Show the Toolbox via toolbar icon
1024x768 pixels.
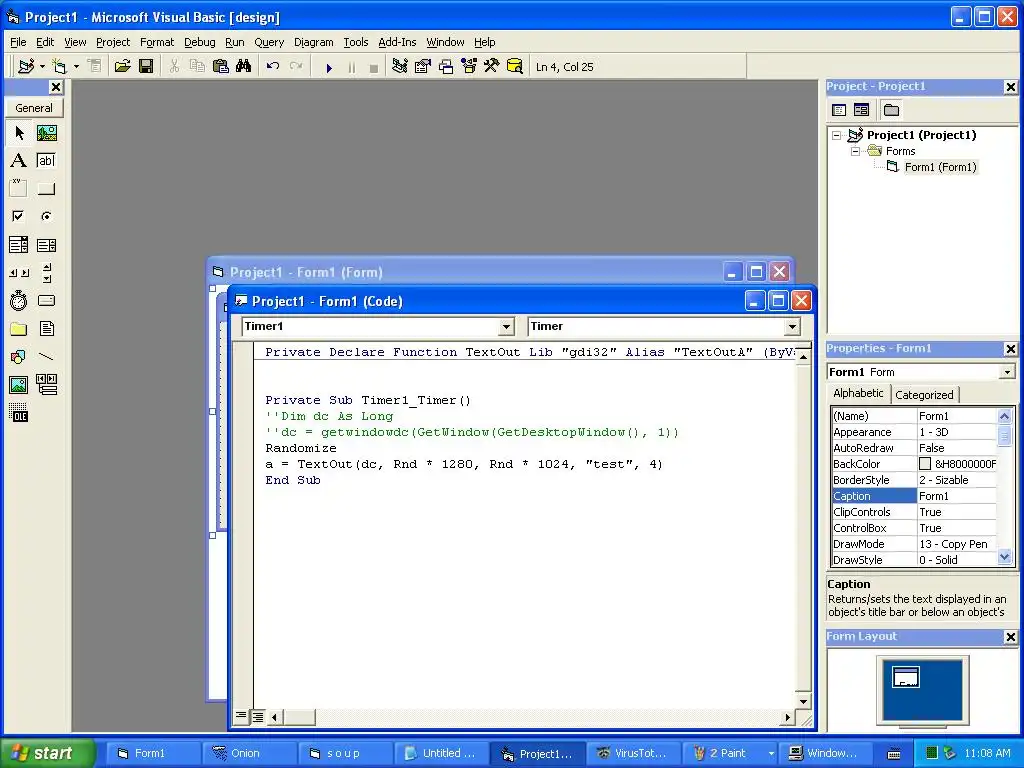pos(491,67)
